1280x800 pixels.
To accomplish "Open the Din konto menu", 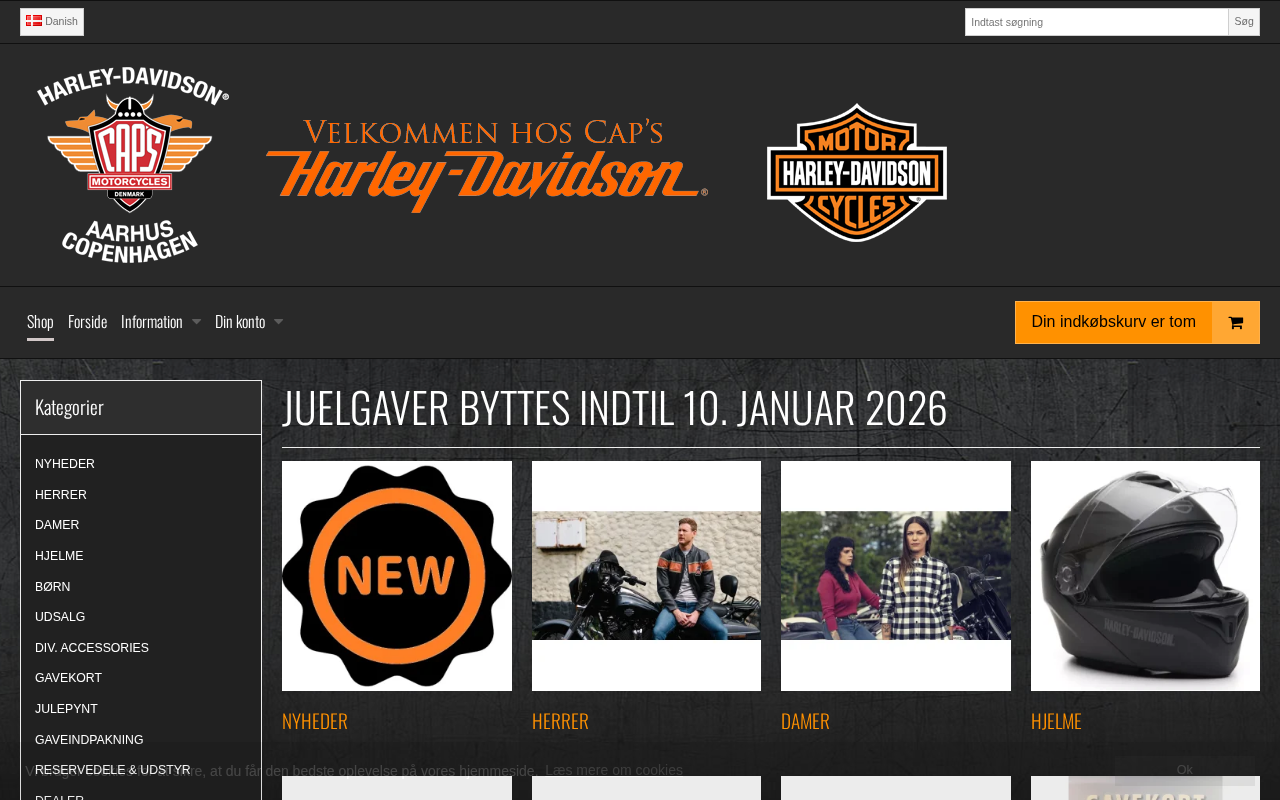I will [x=240, y=322].
